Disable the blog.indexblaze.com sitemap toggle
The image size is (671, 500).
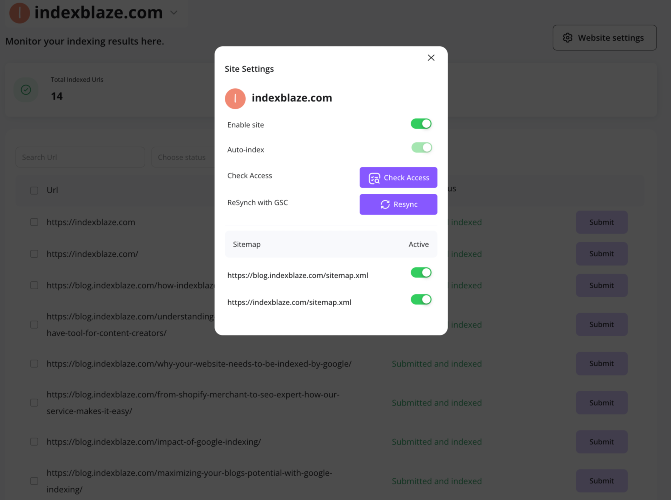421,273
